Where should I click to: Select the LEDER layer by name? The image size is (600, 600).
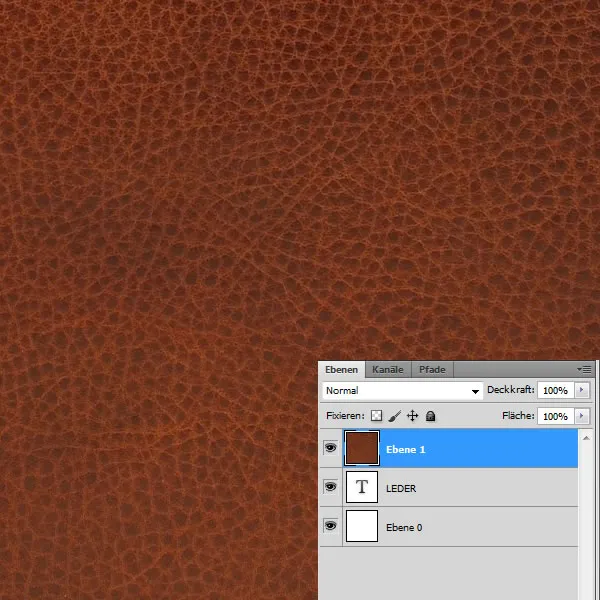click(401, 488)
